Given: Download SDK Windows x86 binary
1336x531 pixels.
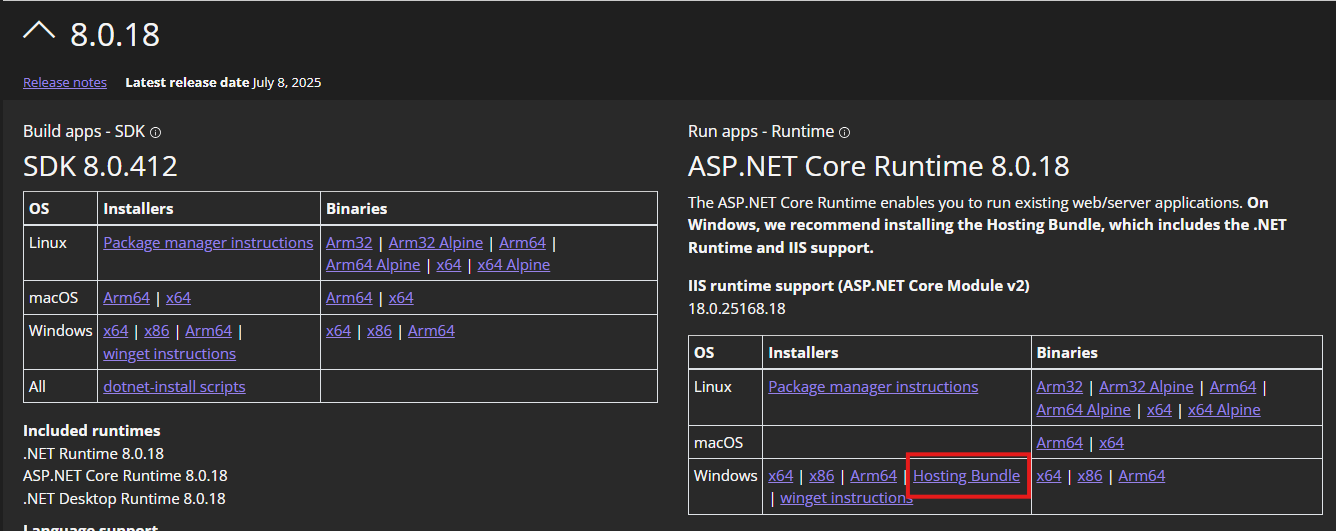Looking at the screenshot, I should click(380, 330).
